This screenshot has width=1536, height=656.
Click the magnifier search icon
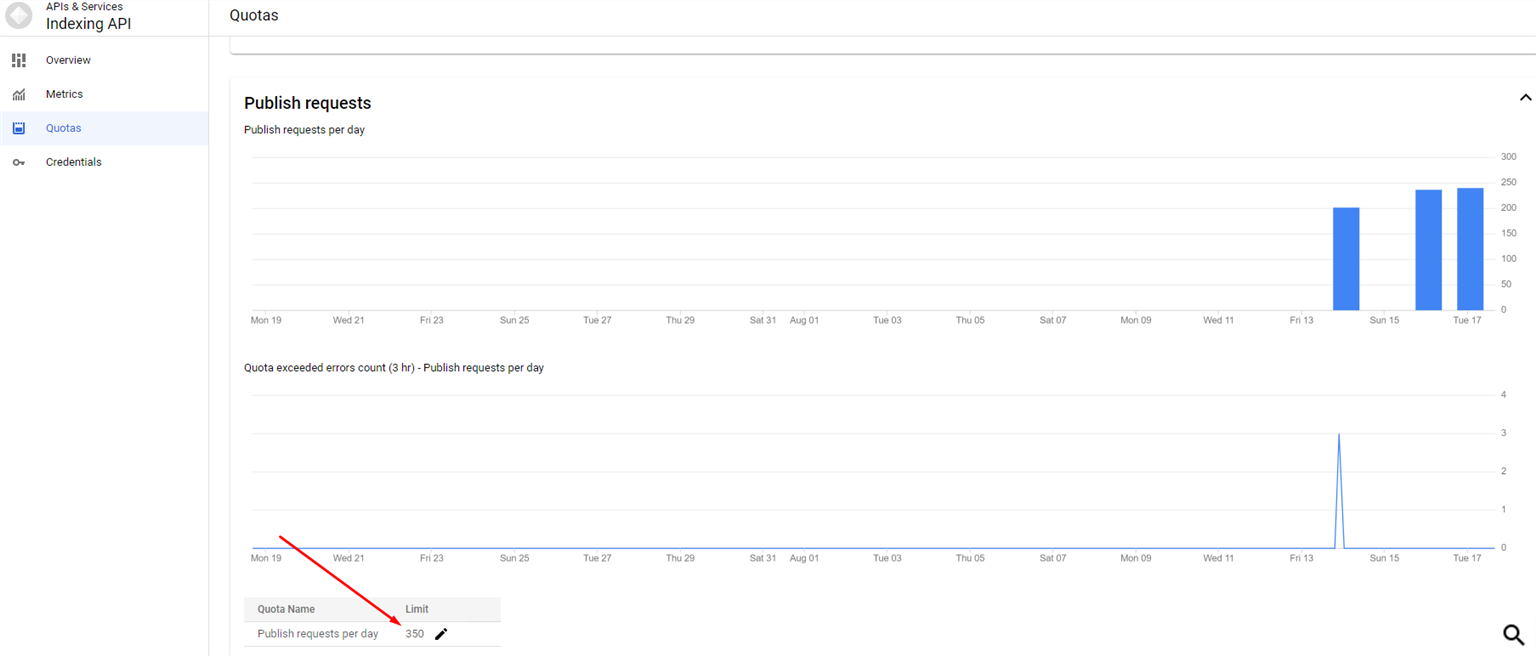pyautogui.click(x=1514, y=634)
